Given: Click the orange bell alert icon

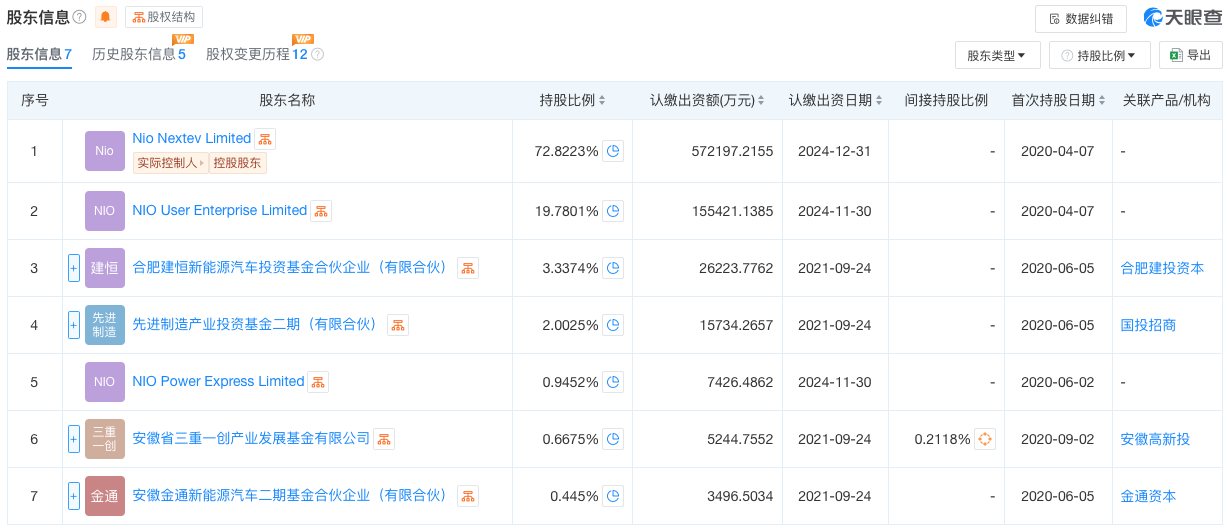Looking at the screenshot, I should pos(105,17).
